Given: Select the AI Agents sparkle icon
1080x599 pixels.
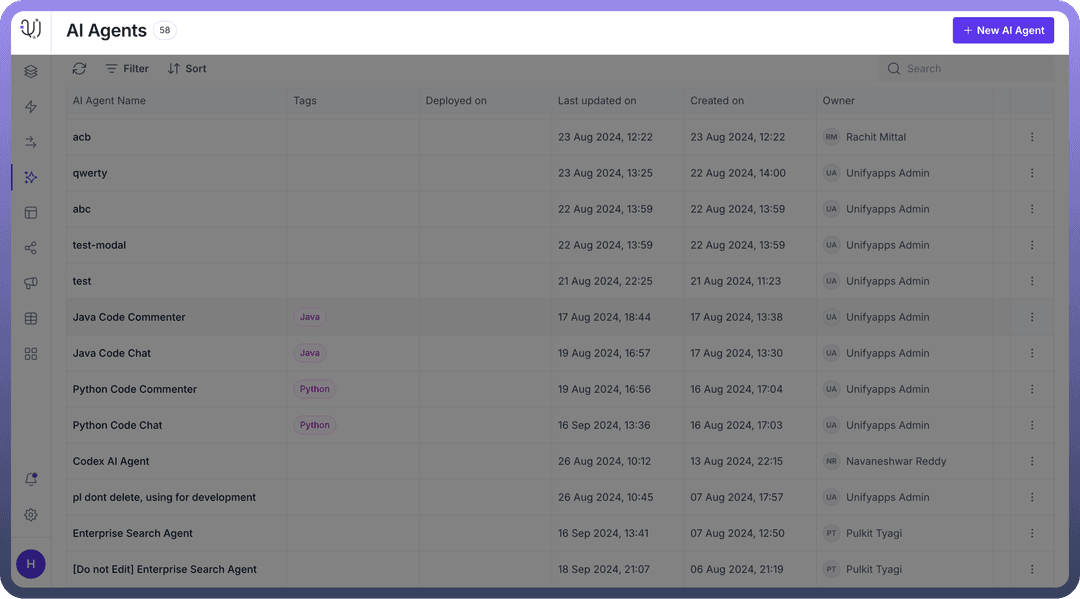Looking at the screenshot, I should coord(31,177).
